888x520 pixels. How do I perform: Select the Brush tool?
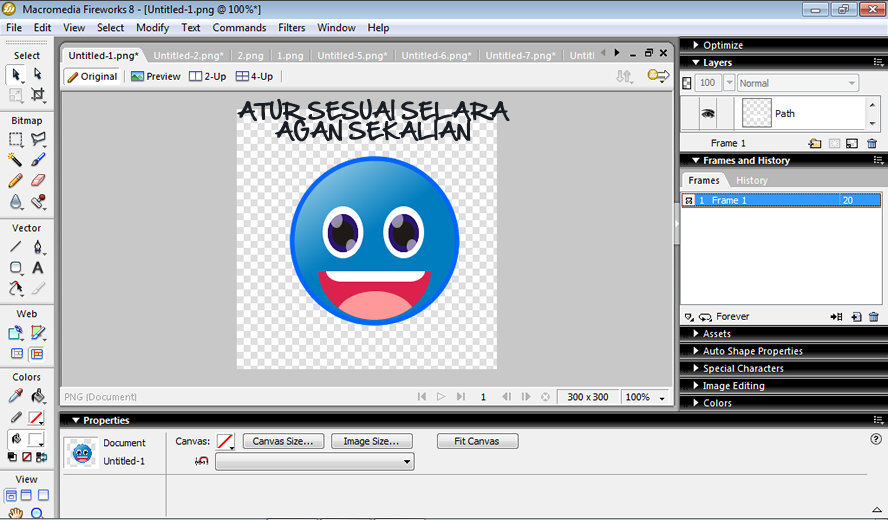(x=37, y=160)
